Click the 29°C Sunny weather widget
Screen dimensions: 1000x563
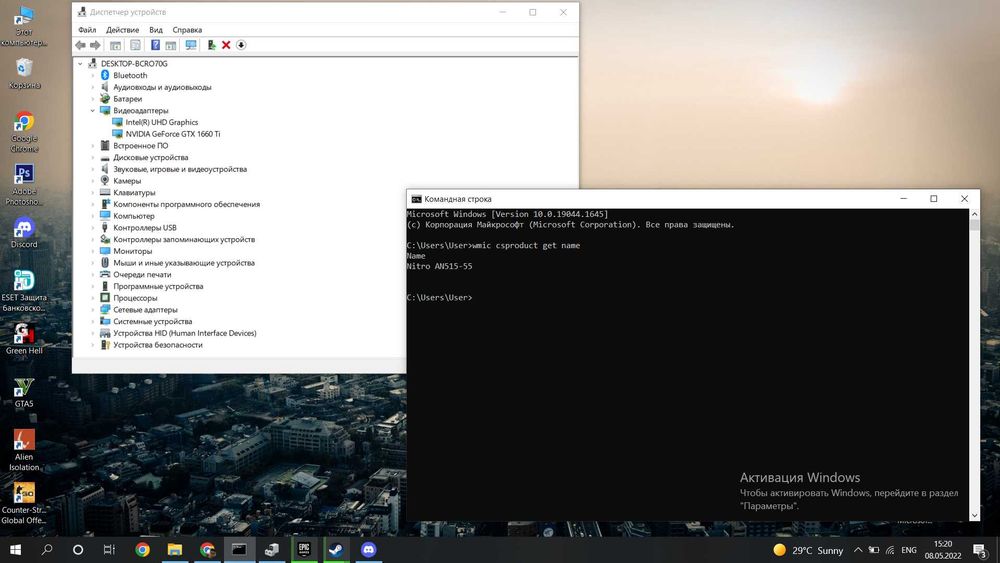tap(808, 550)
